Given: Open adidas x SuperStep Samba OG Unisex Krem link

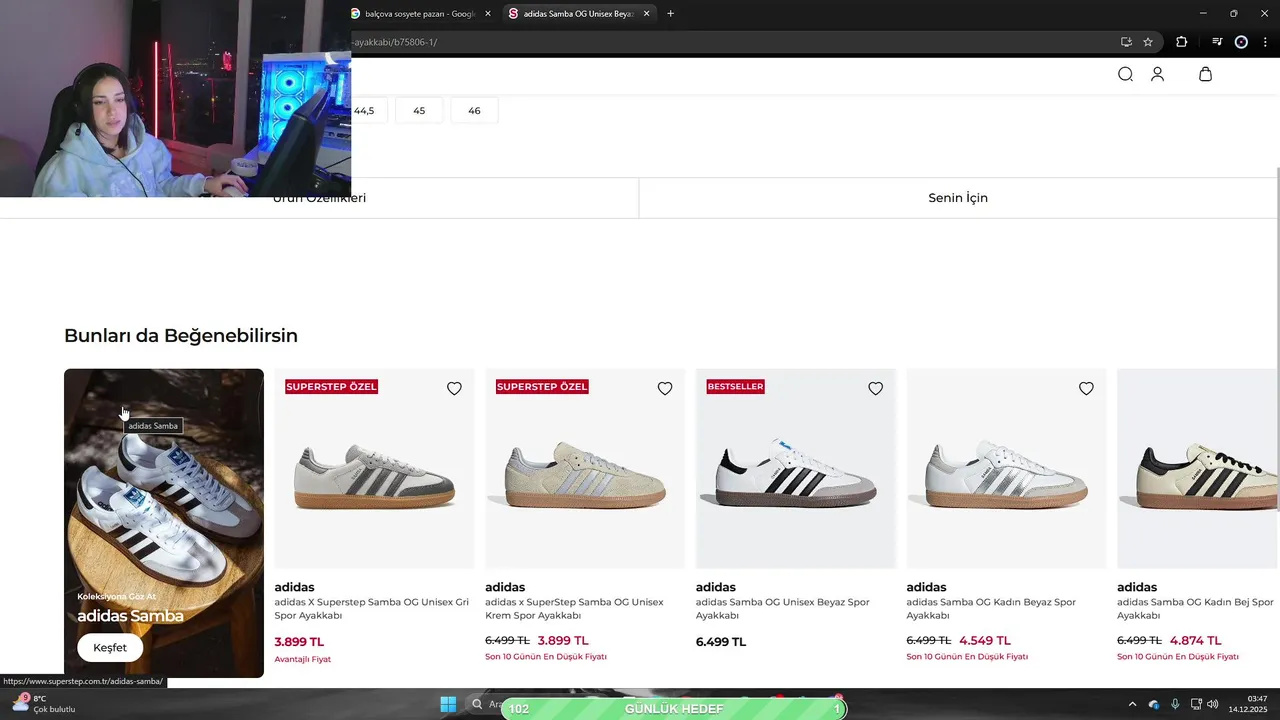Looking at the screenshot, I should tap(574, 609).
